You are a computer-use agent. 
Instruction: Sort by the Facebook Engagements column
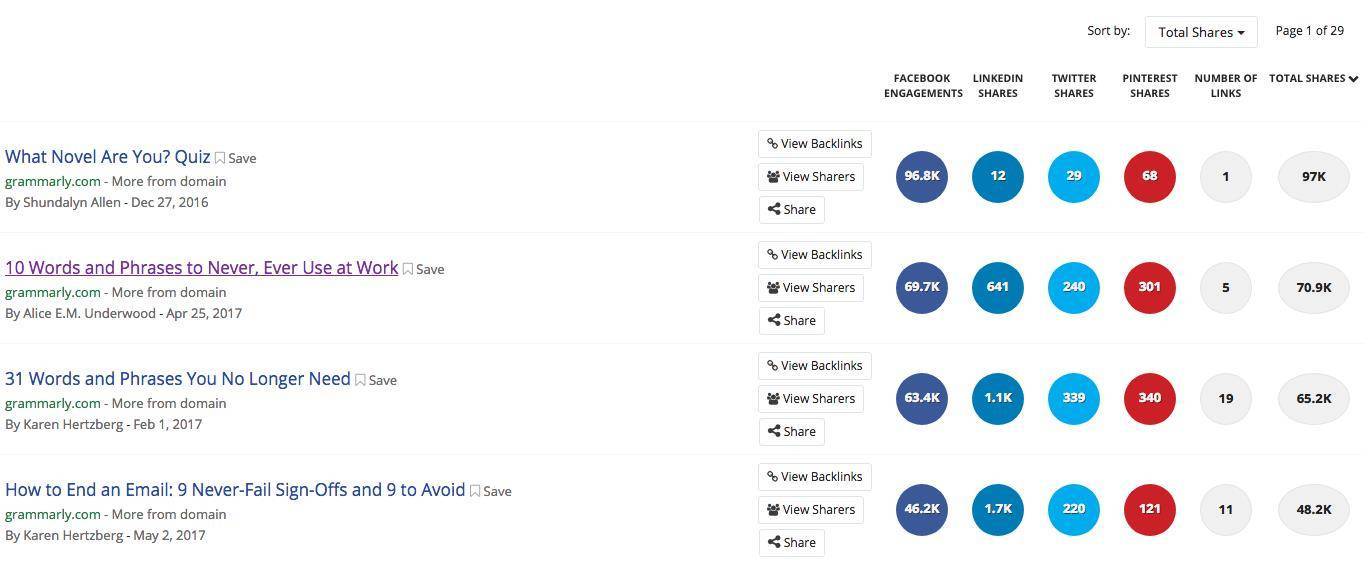click(922, 85)
